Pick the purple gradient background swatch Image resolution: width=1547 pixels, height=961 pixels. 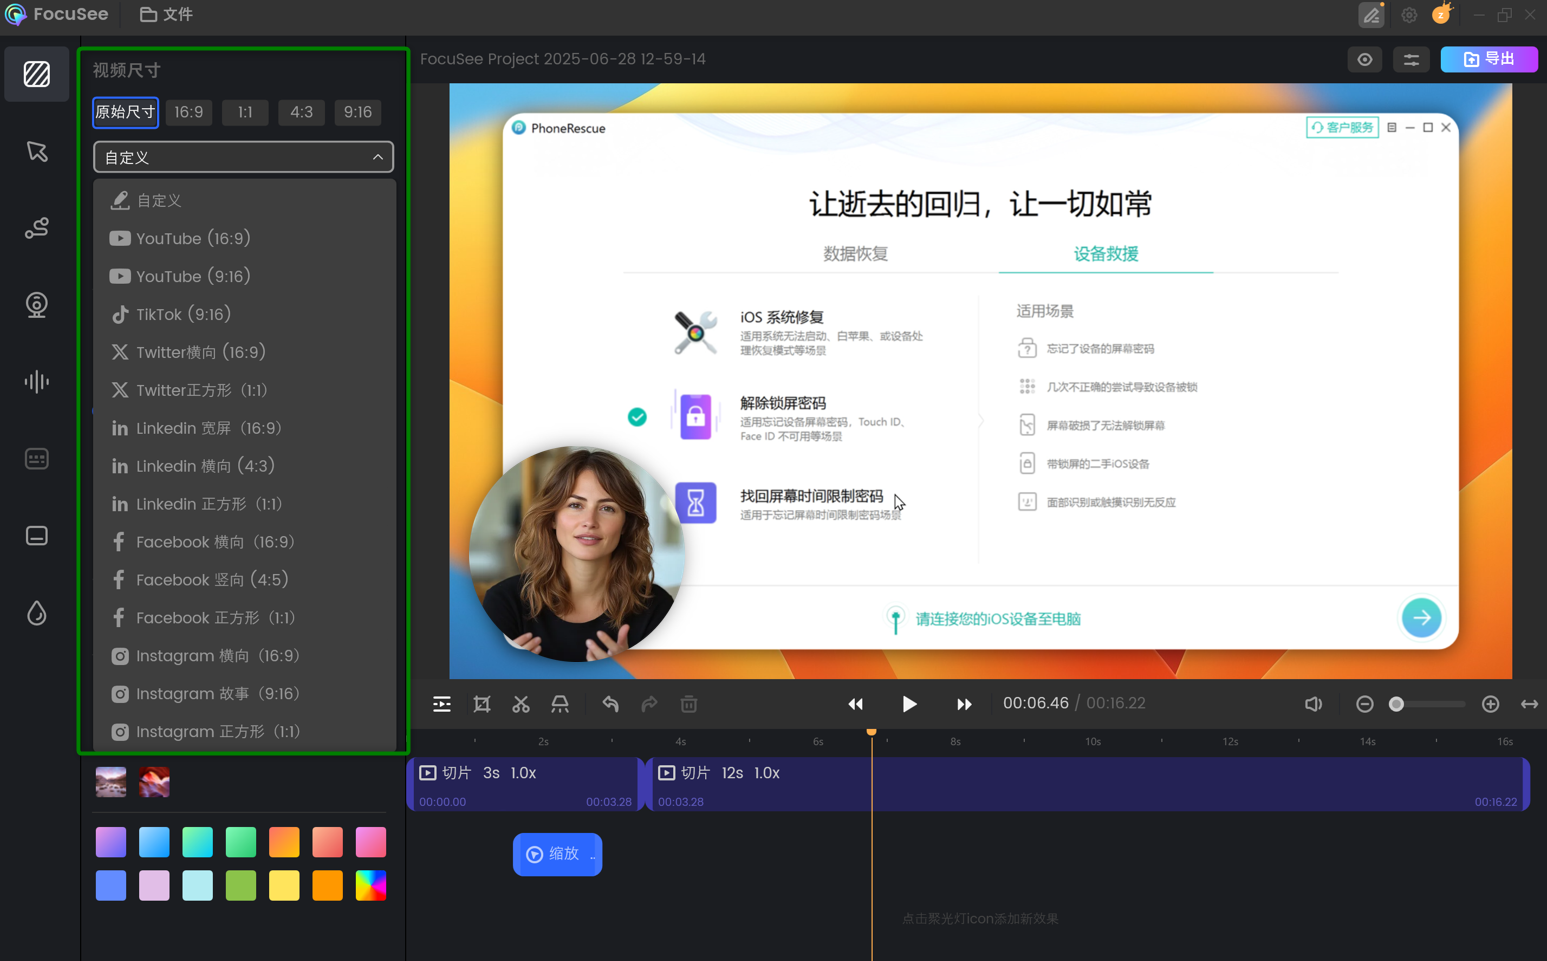(x=111, y=842)
